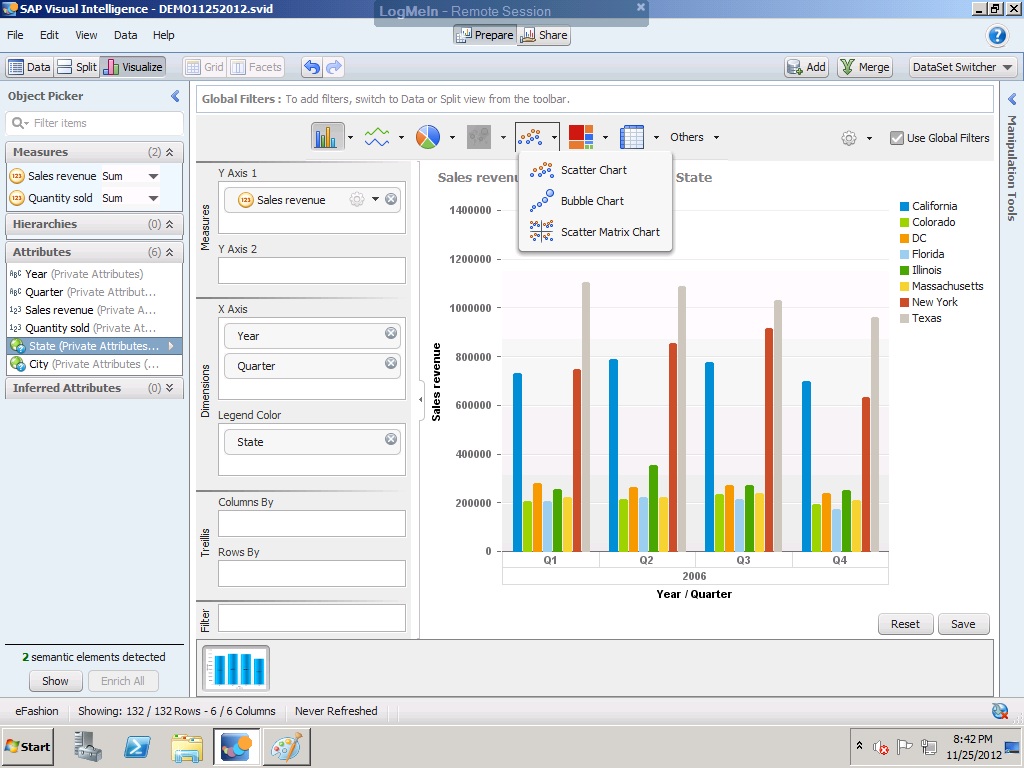Select the bar chart visualization thumbnail
The height and width of the screenshot is (768, 1024).
[x=236, y=668]
